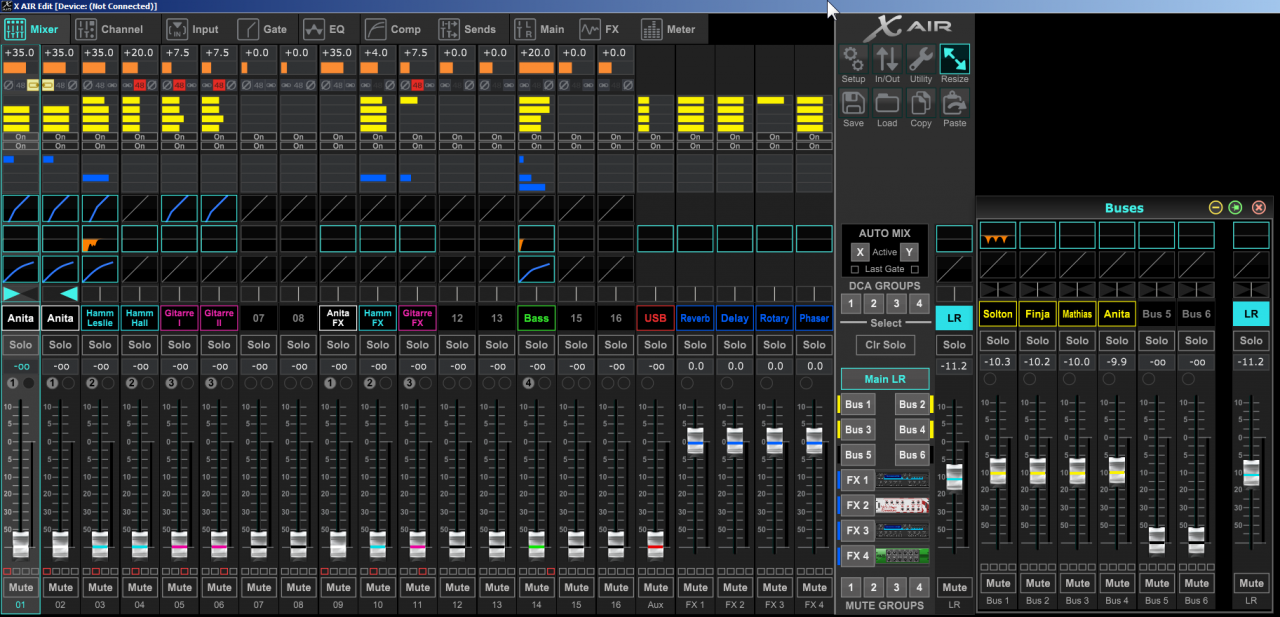Open the FX tab
Screen dimensions: 1280x617
(x=603, y=29)
